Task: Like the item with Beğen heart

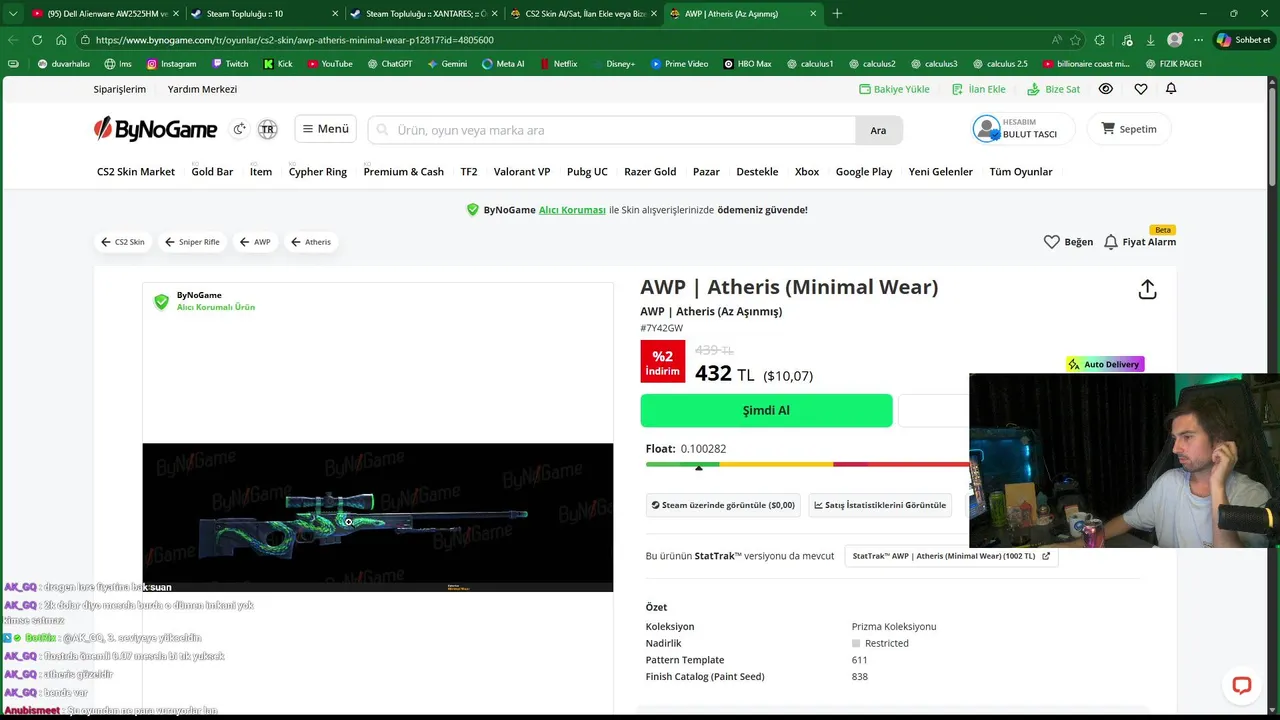Action: tap(1068, 242)
